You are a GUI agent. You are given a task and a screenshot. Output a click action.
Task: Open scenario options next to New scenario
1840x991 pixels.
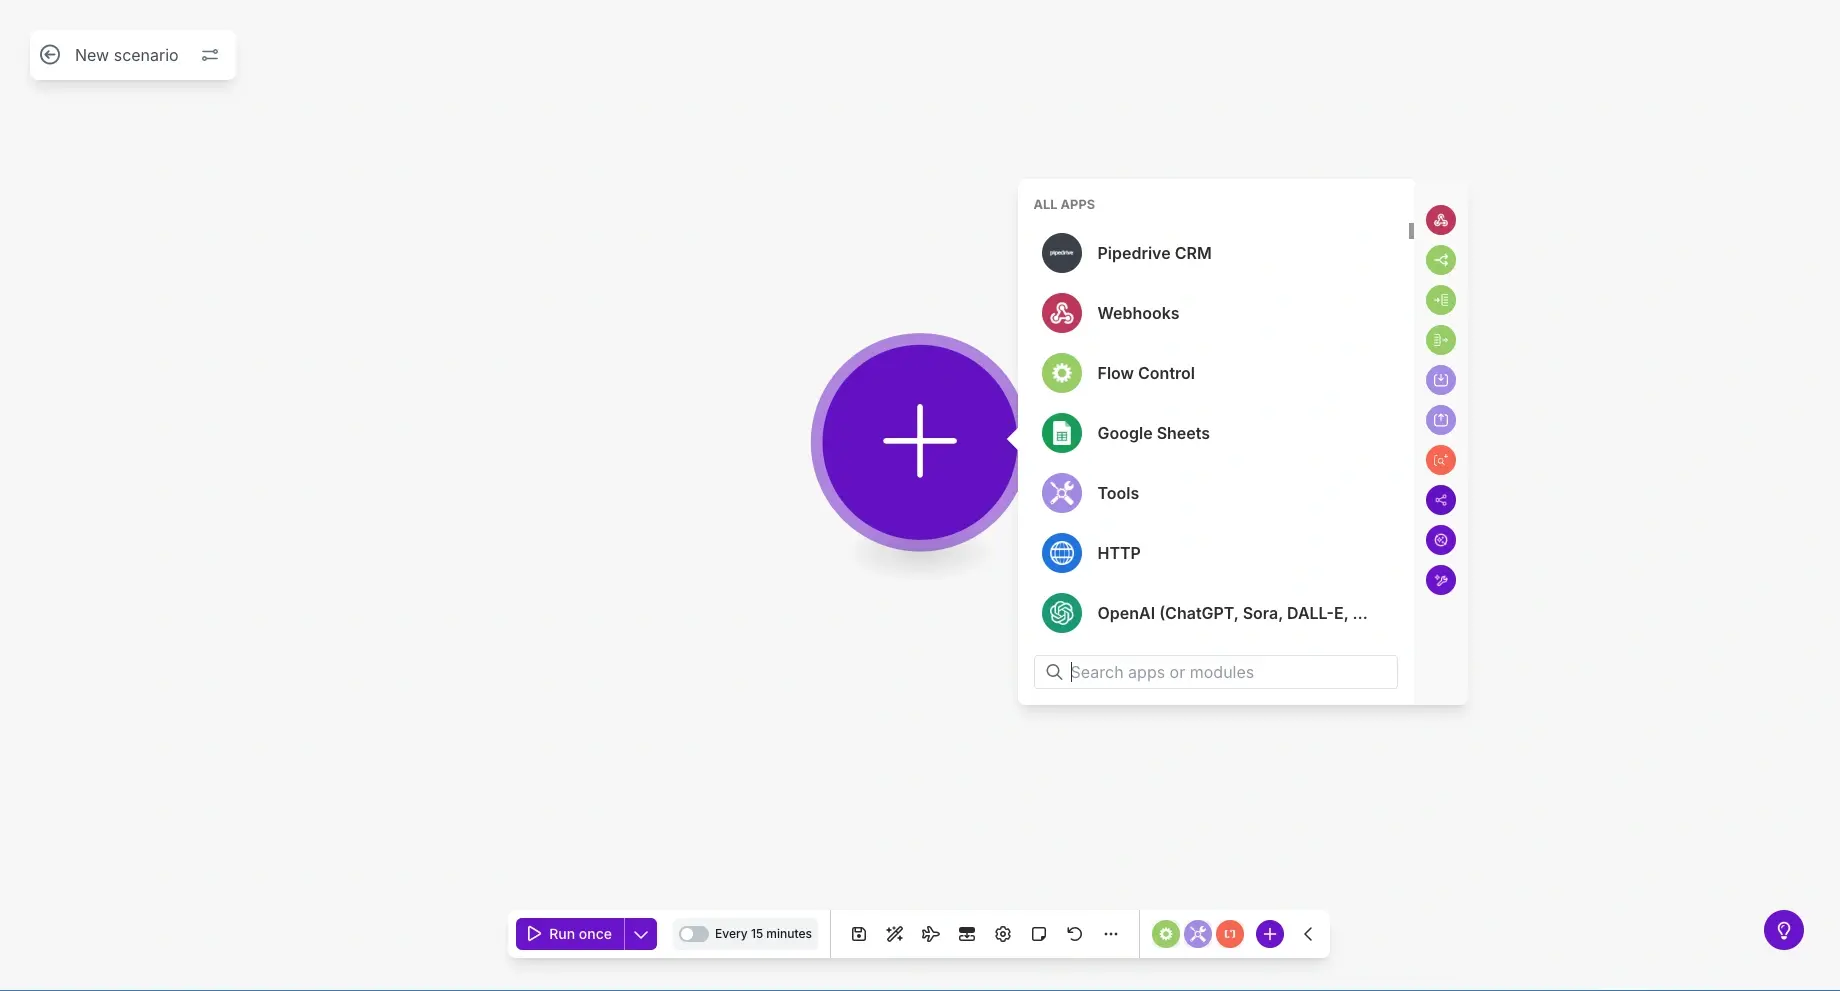coord(210,55)
